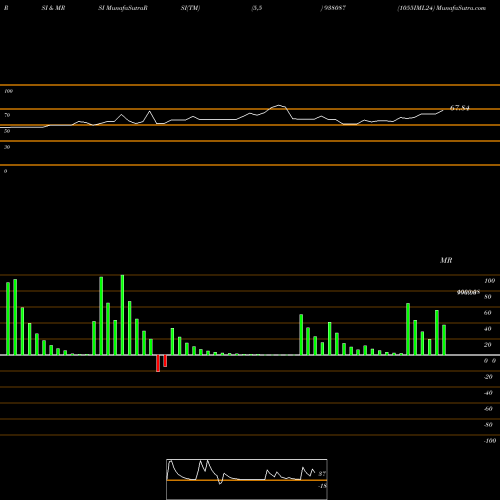
Task: Select the RSI axis label 50
Action: [x=7, y=131]
